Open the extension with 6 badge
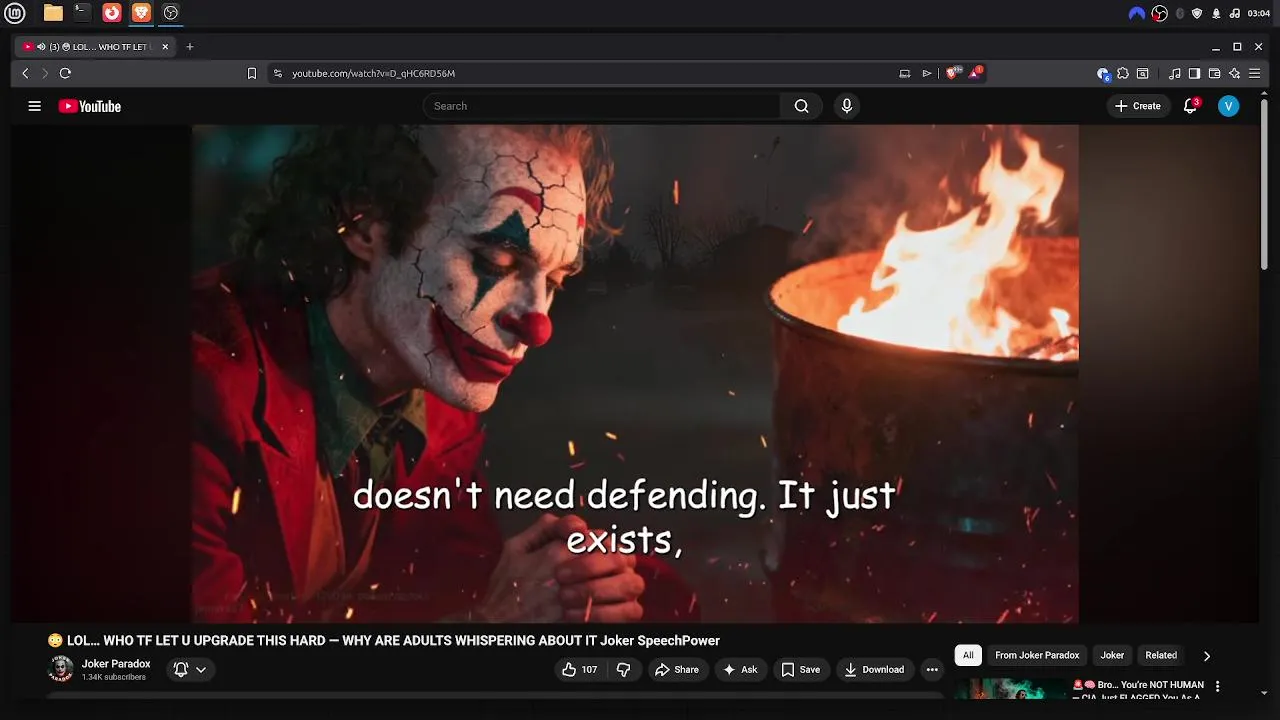The height and width of the screenshot is (720, 1280). click(x=1103, y=73)
